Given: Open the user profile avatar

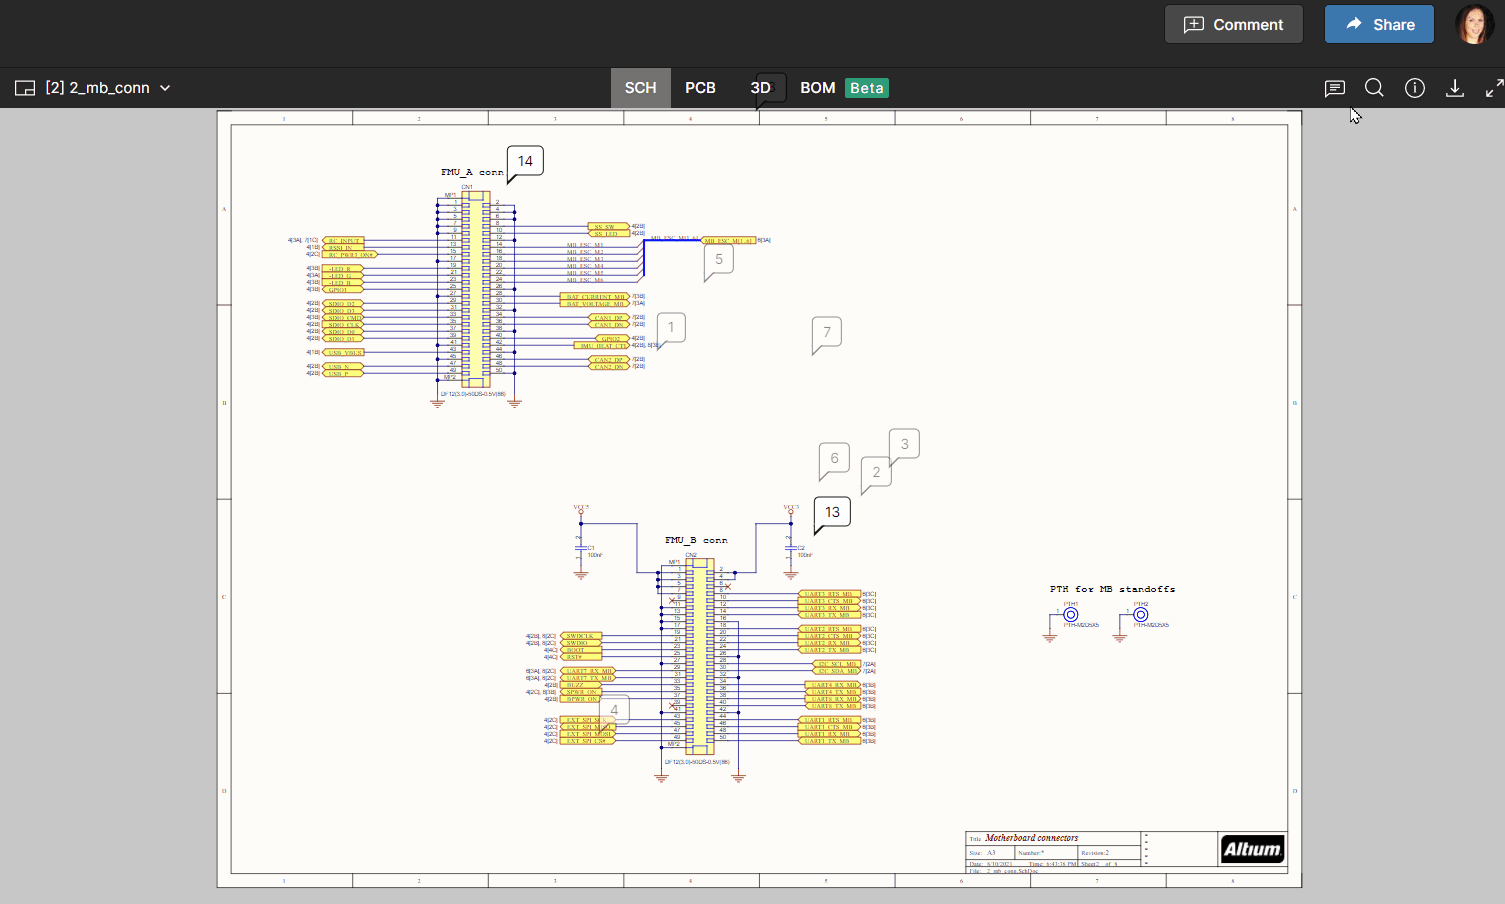Looking at the screenshot, I should [1474, 24].
